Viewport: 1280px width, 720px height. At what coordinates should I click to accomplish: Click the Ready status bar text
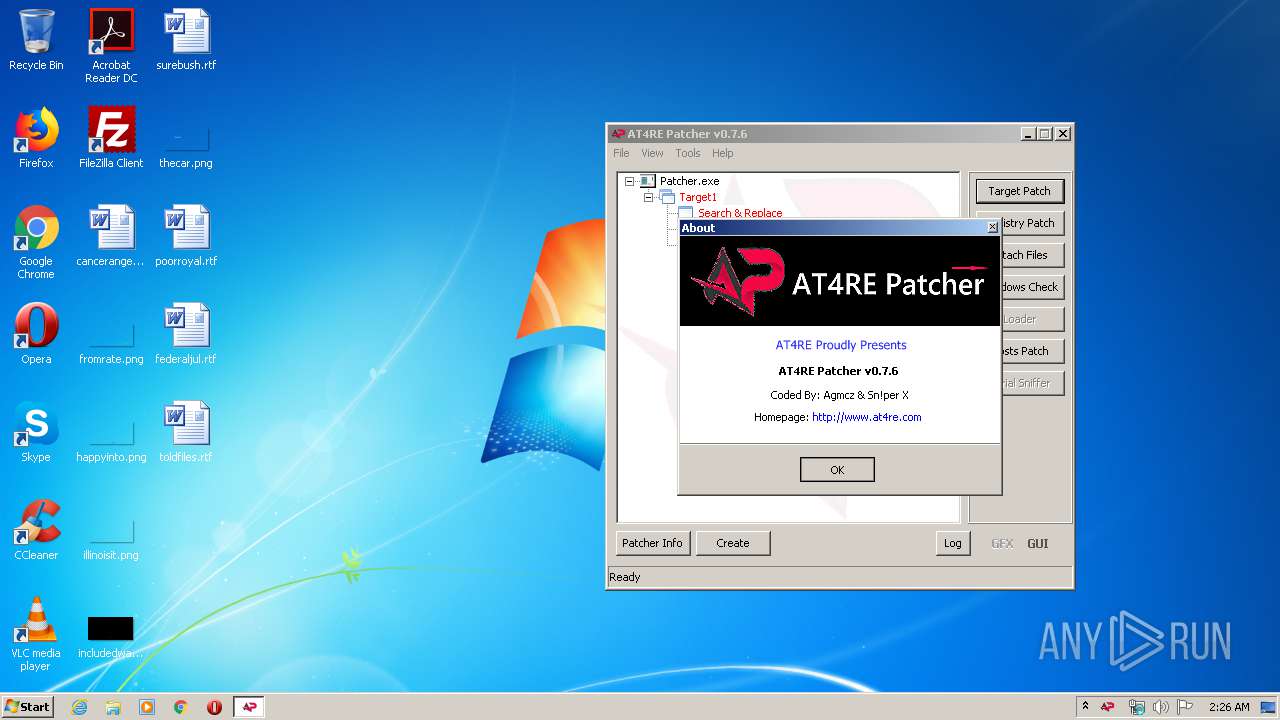pos(625,577)
